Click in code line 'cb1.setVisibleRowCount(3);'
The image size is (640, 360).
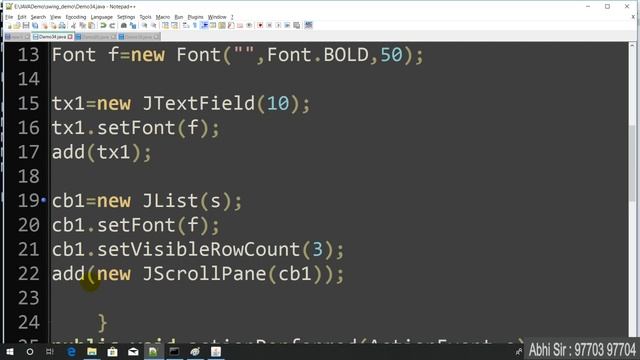click(198, 249)
